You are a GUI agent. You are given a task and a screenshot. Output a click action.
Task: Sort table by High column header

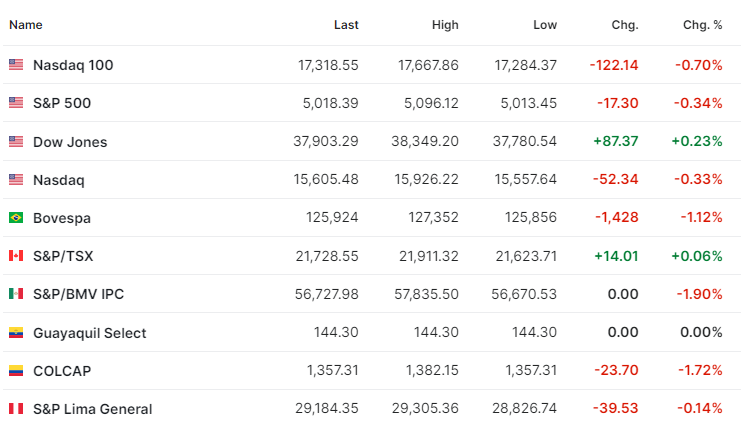click(x=445, y=25)
